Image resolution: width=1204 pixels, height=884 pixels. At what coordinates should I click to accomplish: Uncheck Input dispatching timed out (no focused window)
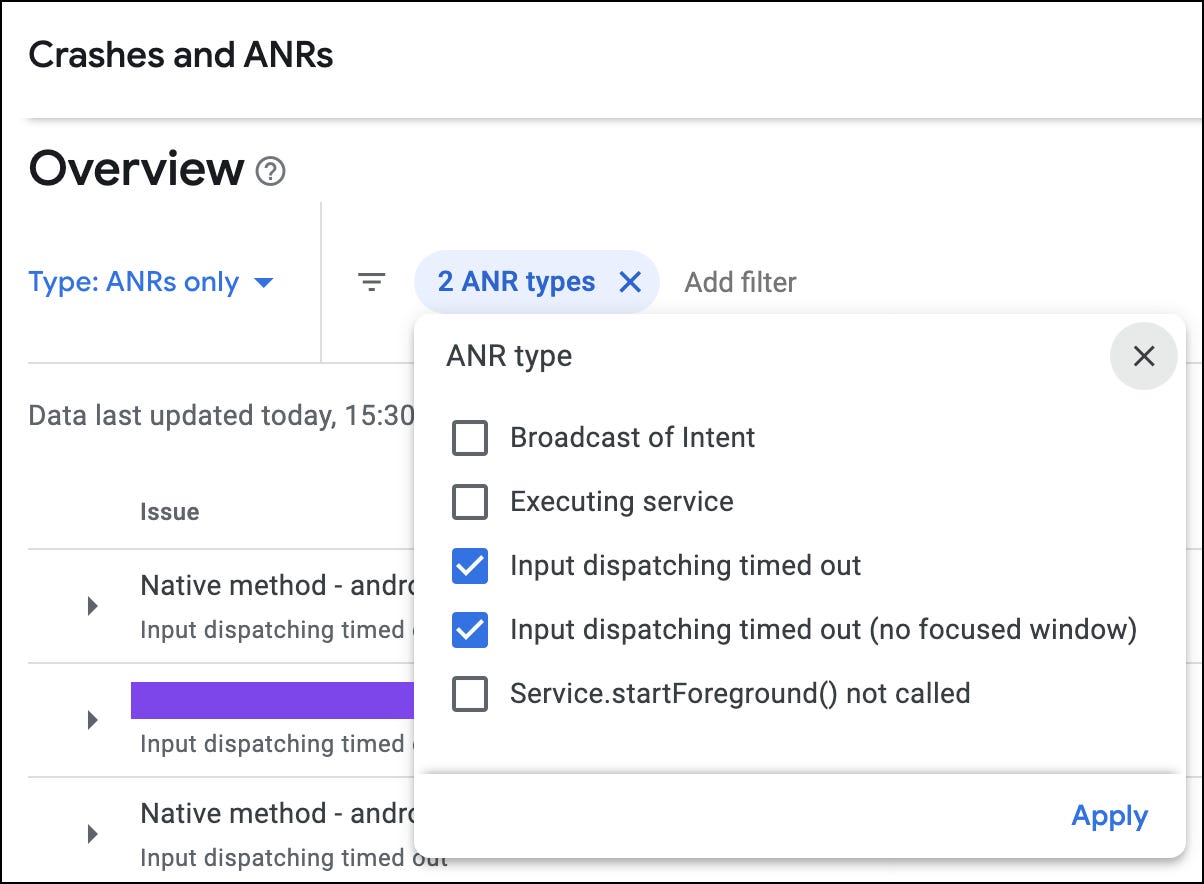tap(470, 630)
